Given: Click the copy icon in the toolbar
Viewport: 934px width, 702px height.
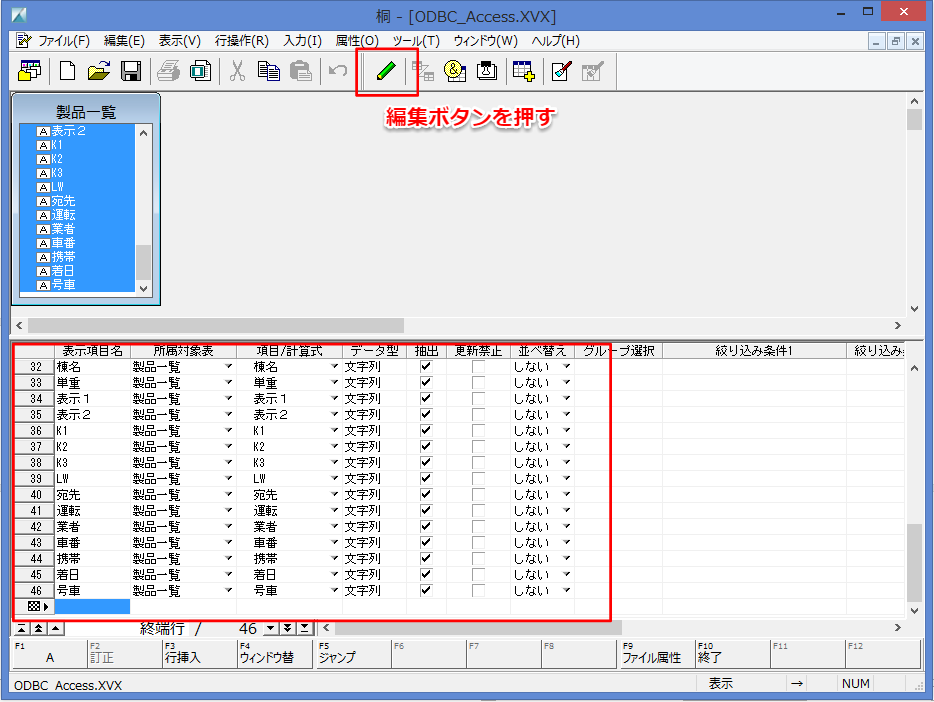Looking at the screenshot, I should coord(268,71).
